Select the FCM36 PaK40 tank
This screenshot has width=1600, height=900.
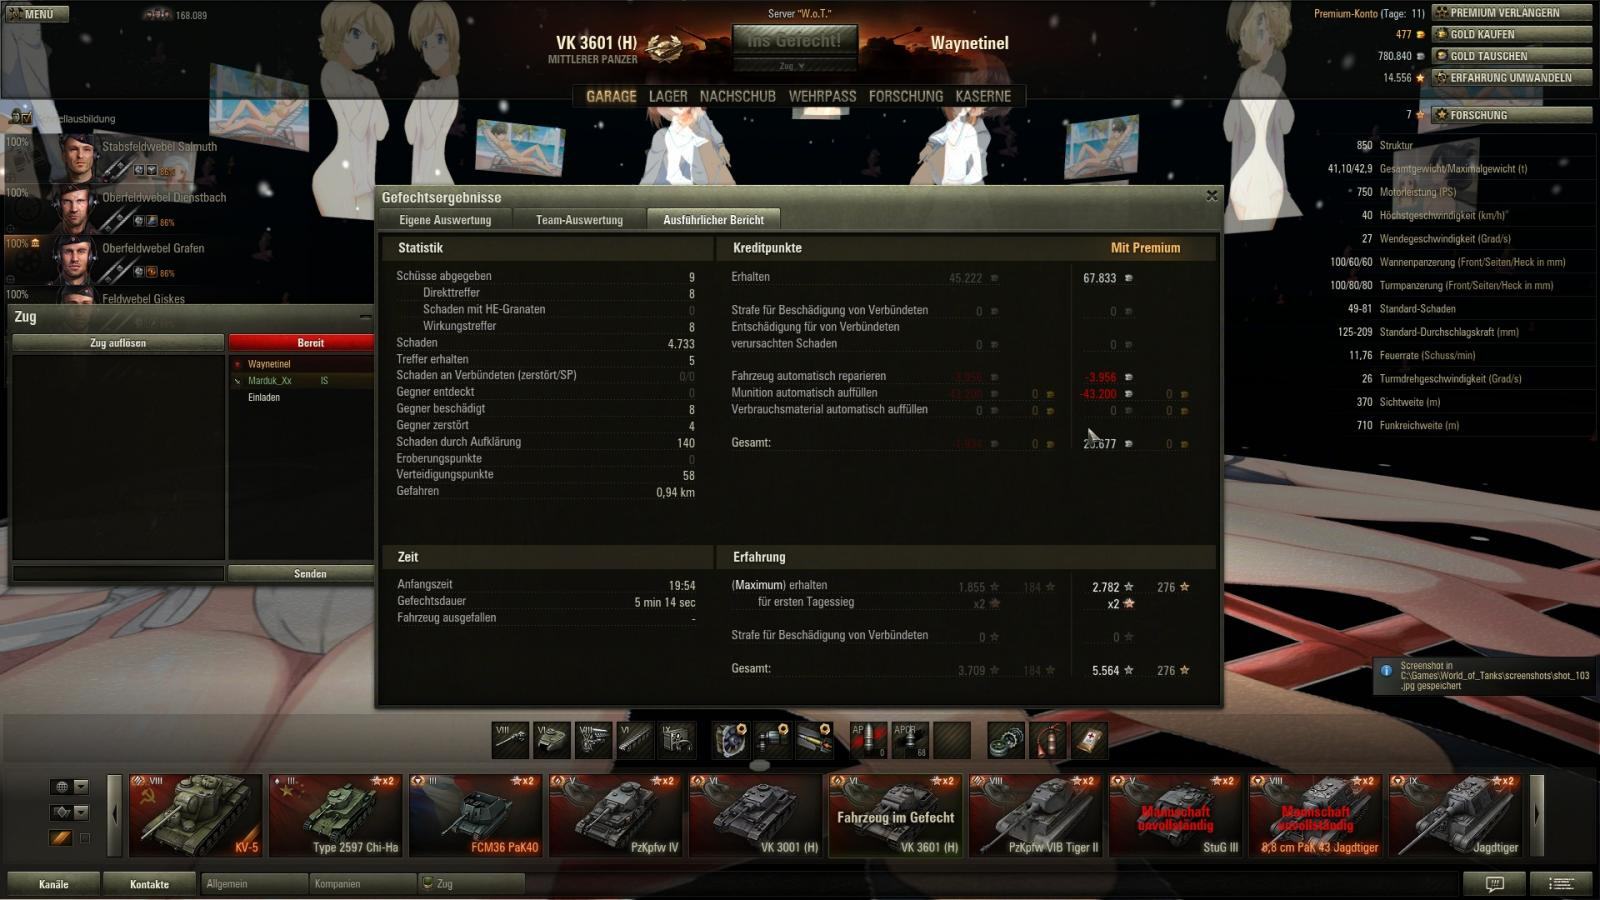coord(475,816)
